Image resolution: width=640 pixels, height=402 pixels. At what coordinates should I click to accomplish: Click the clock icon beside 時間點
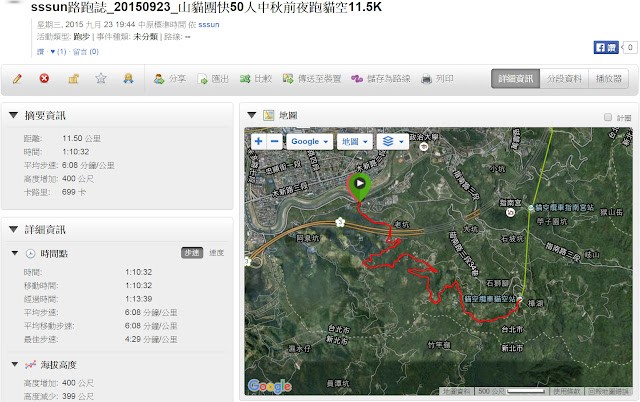pos(30,253)
